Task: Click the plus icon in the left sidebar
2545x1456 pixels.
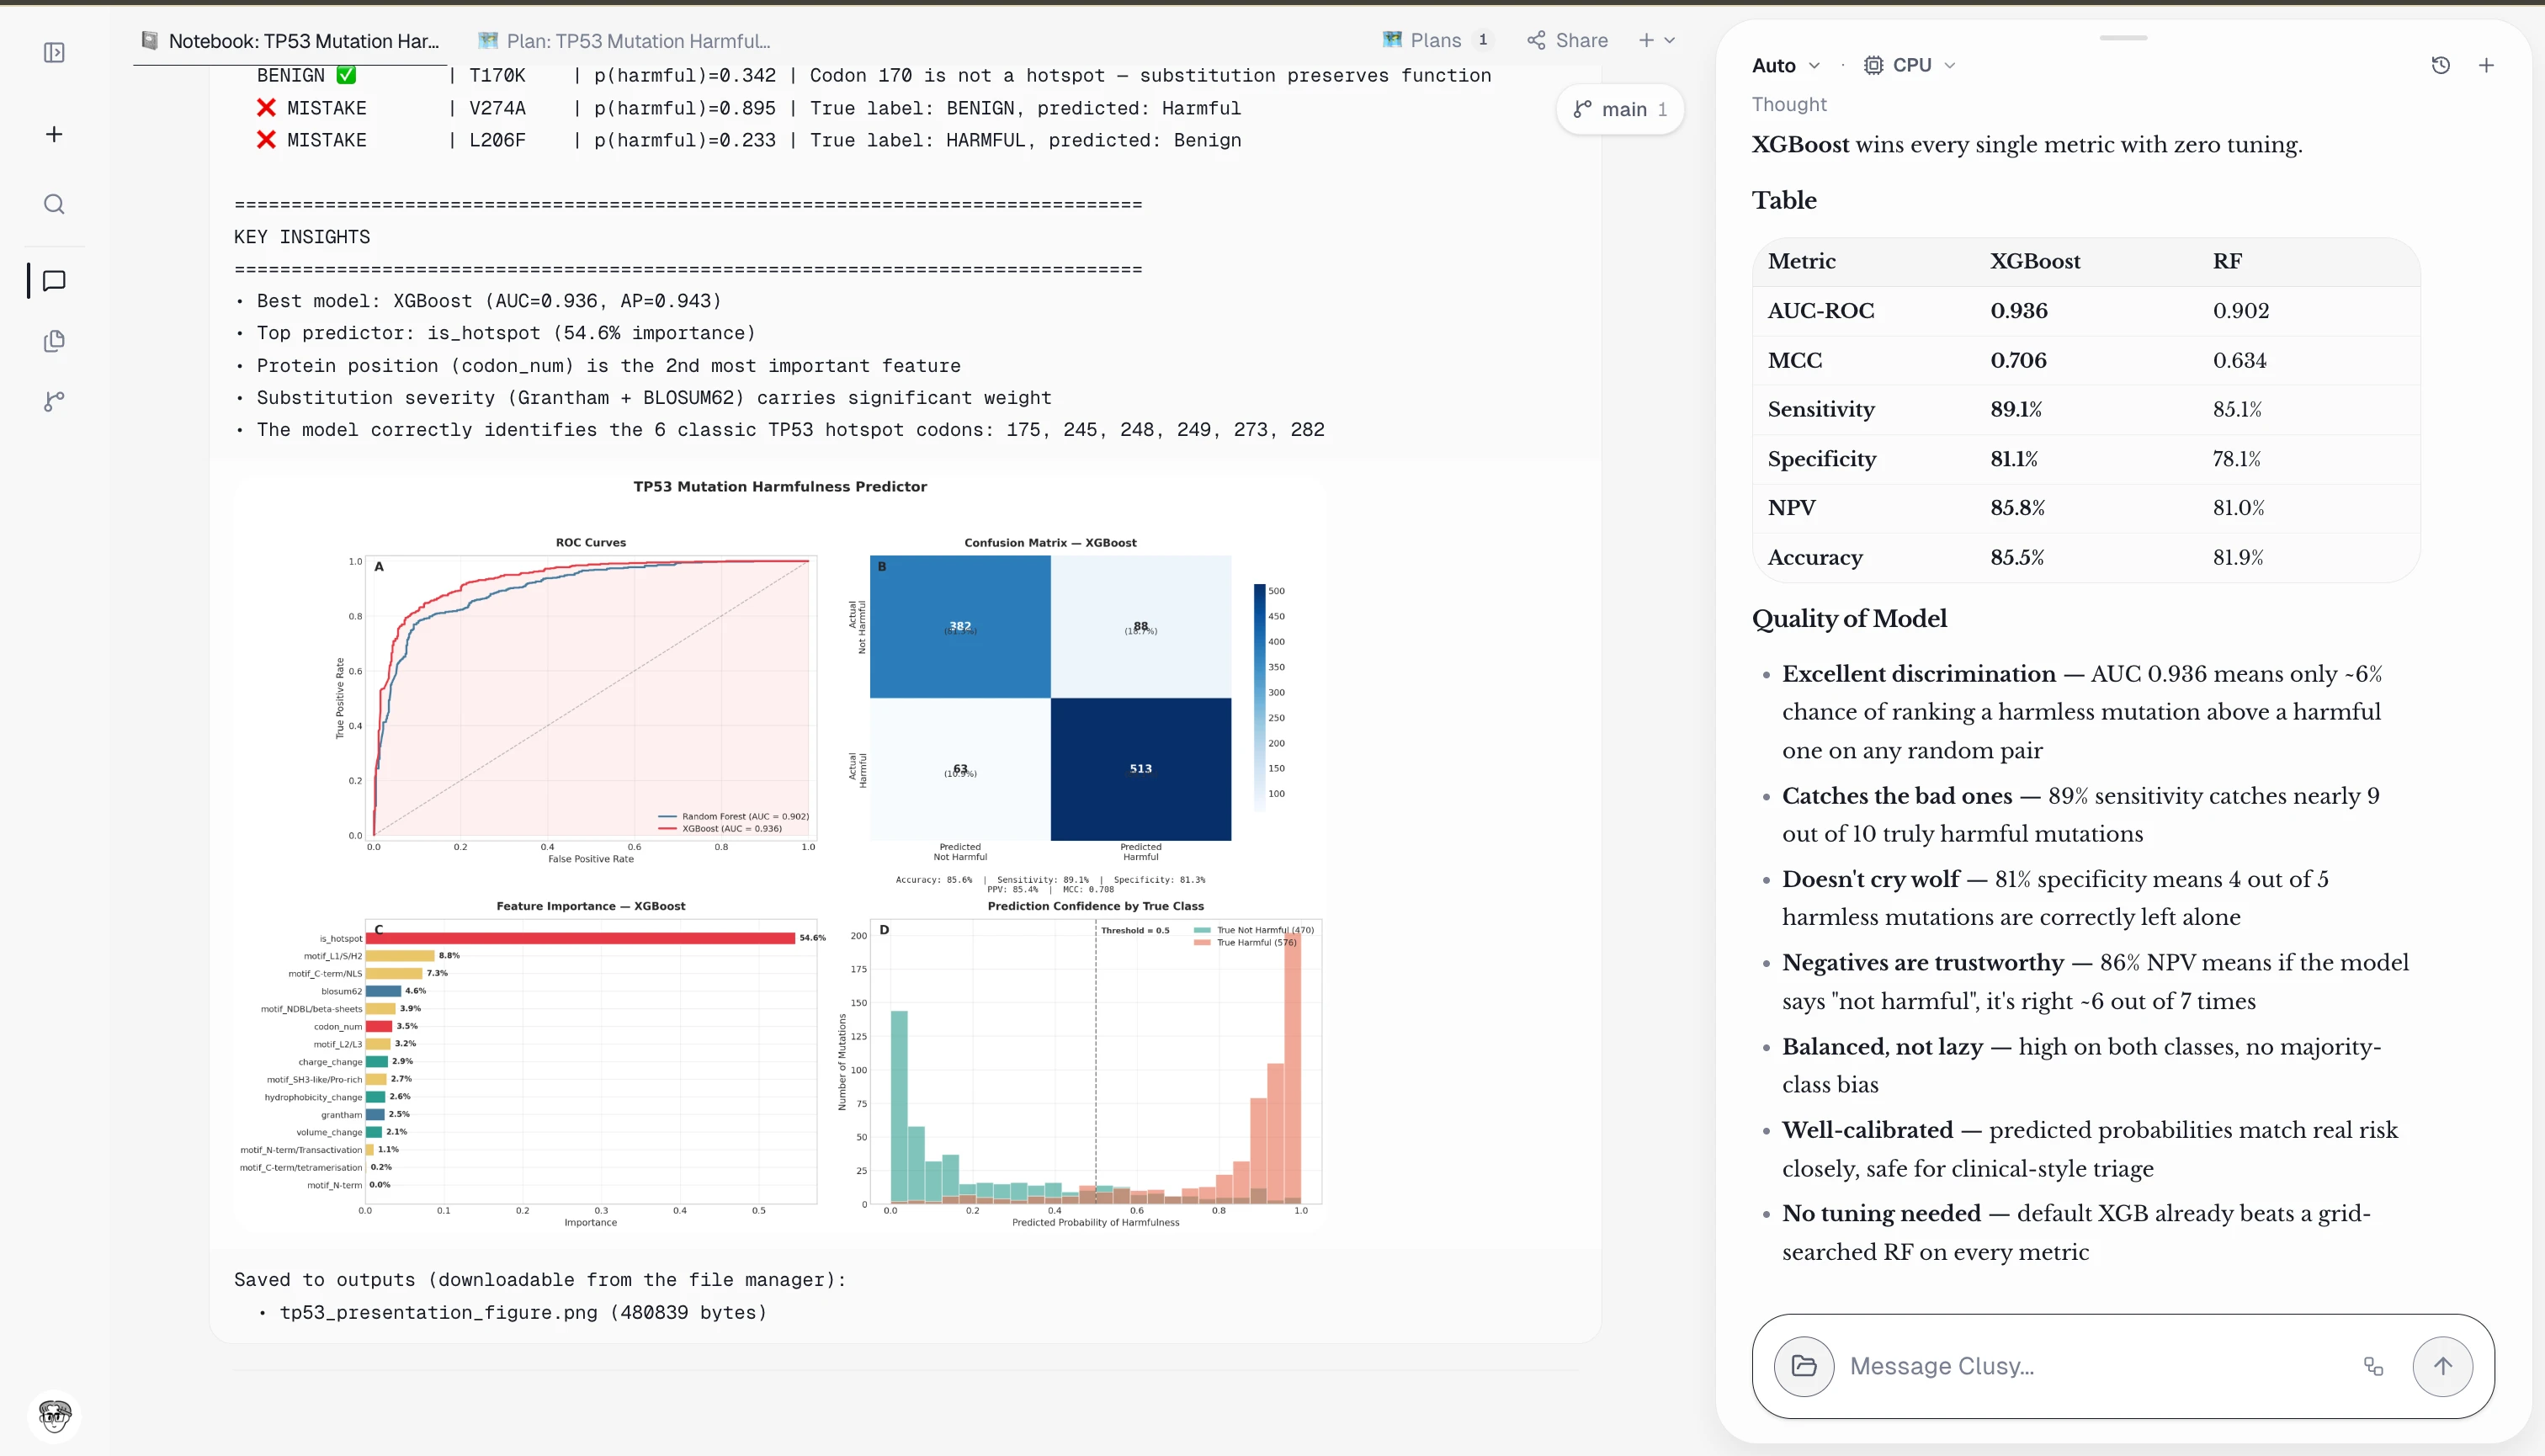Action: click(54, 134)
